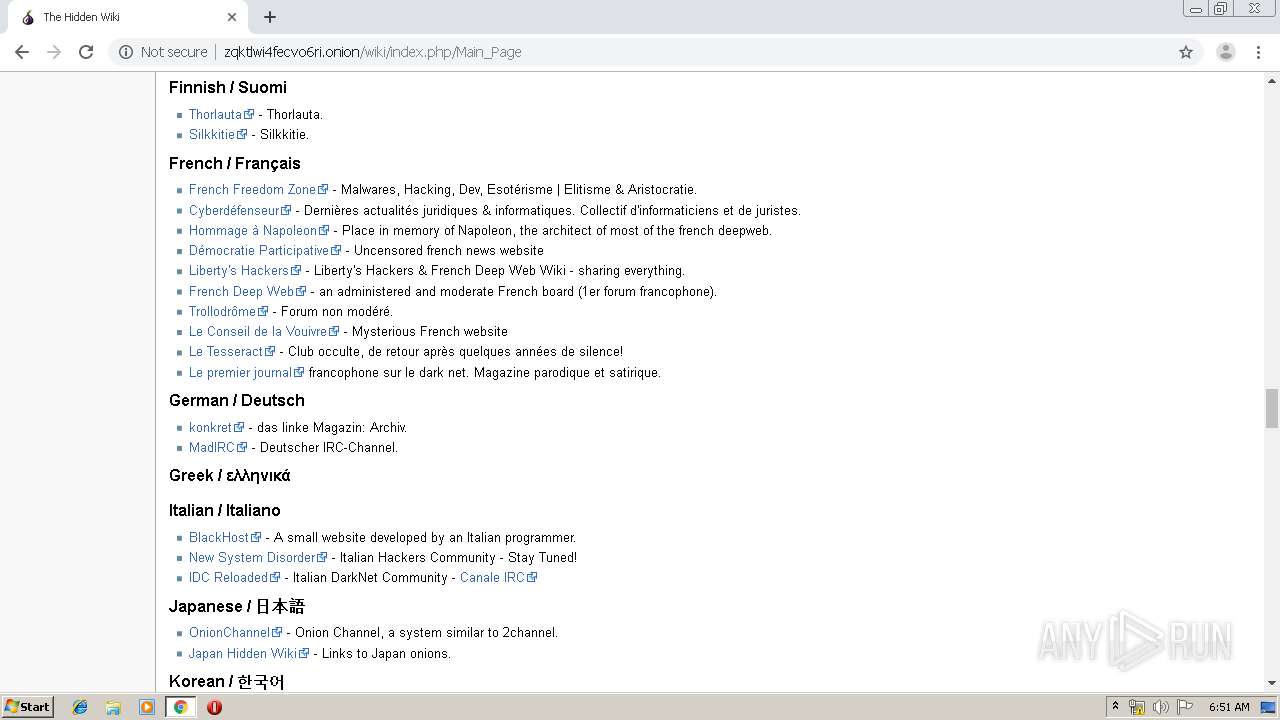Switch to Chrome taskbar button
The width and height of the screenshot is (1280, 720).
[x=180, y=707]
